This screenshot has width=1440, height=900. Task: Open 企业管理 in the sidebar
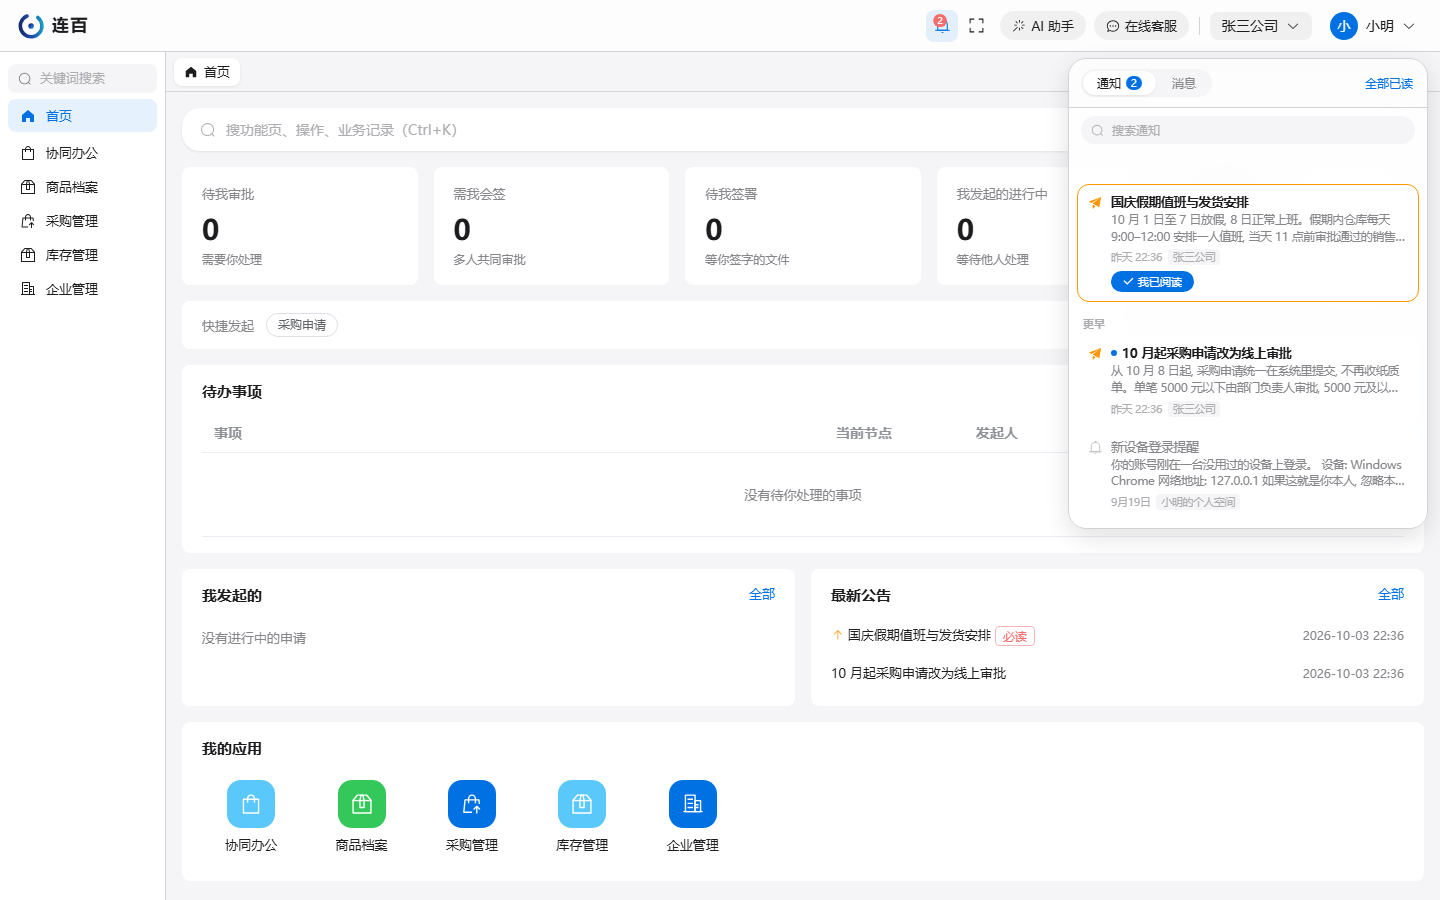pyautogui.click(x=82, y=289)
